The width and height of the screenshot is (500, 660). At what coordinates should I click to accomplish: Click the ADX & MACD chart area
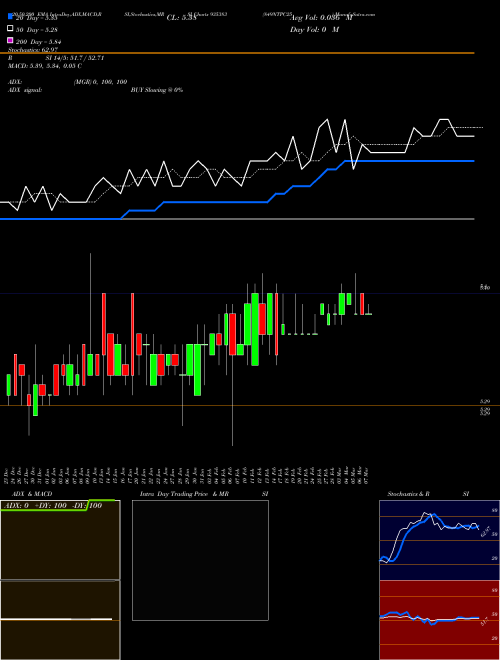pyautogui.click(x=60, y=580)
